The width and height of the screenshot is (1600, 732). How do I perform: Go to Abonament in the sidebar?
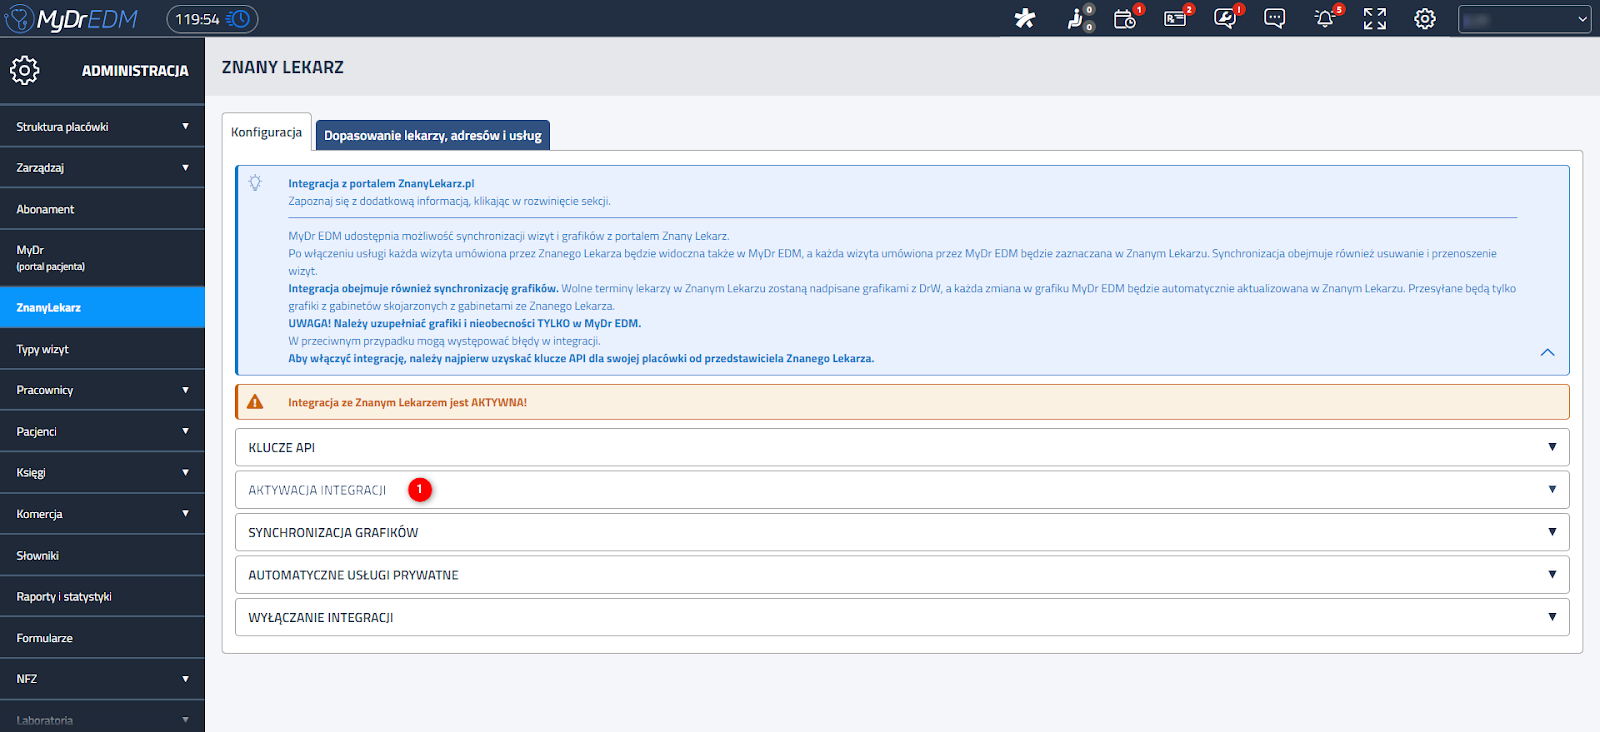coord(46,209)
